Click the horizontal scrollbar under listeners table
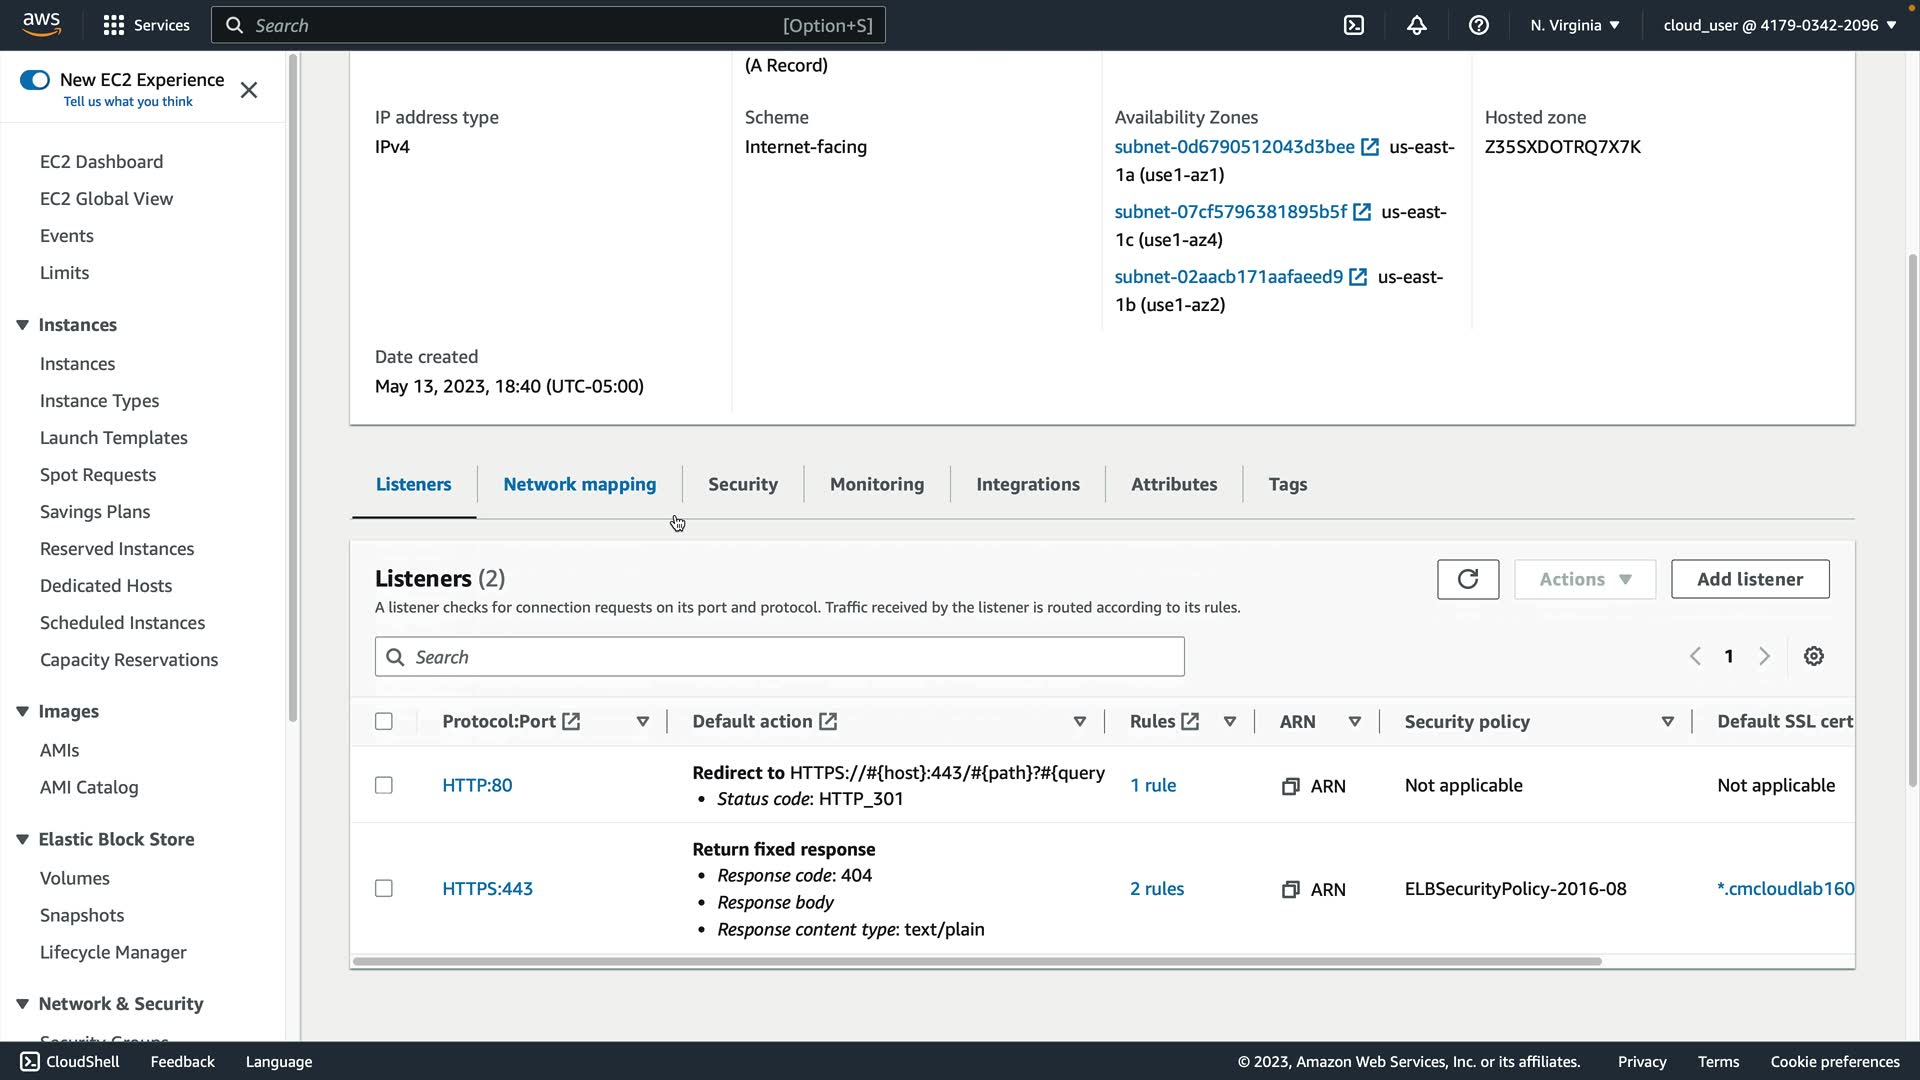 tap(976, 961)
